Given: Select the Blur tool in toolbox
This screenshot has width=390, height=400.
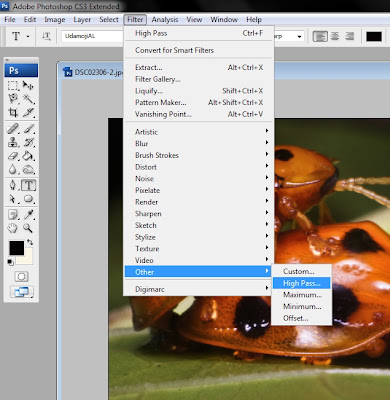Looking at the screenshot, I should (13, 170).
